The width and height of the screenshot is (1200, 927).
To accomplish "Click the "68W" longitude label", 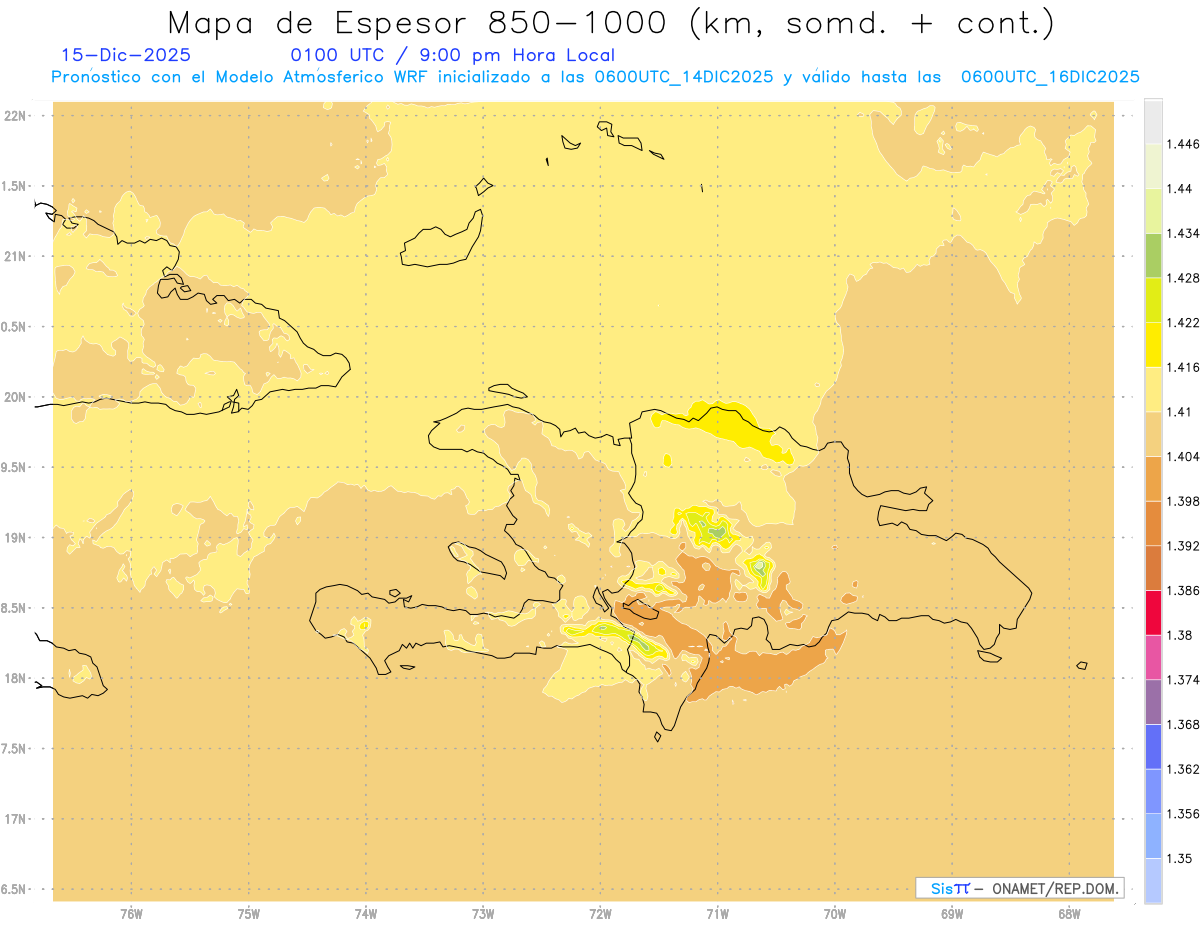I will click(x=1069, y=914).
